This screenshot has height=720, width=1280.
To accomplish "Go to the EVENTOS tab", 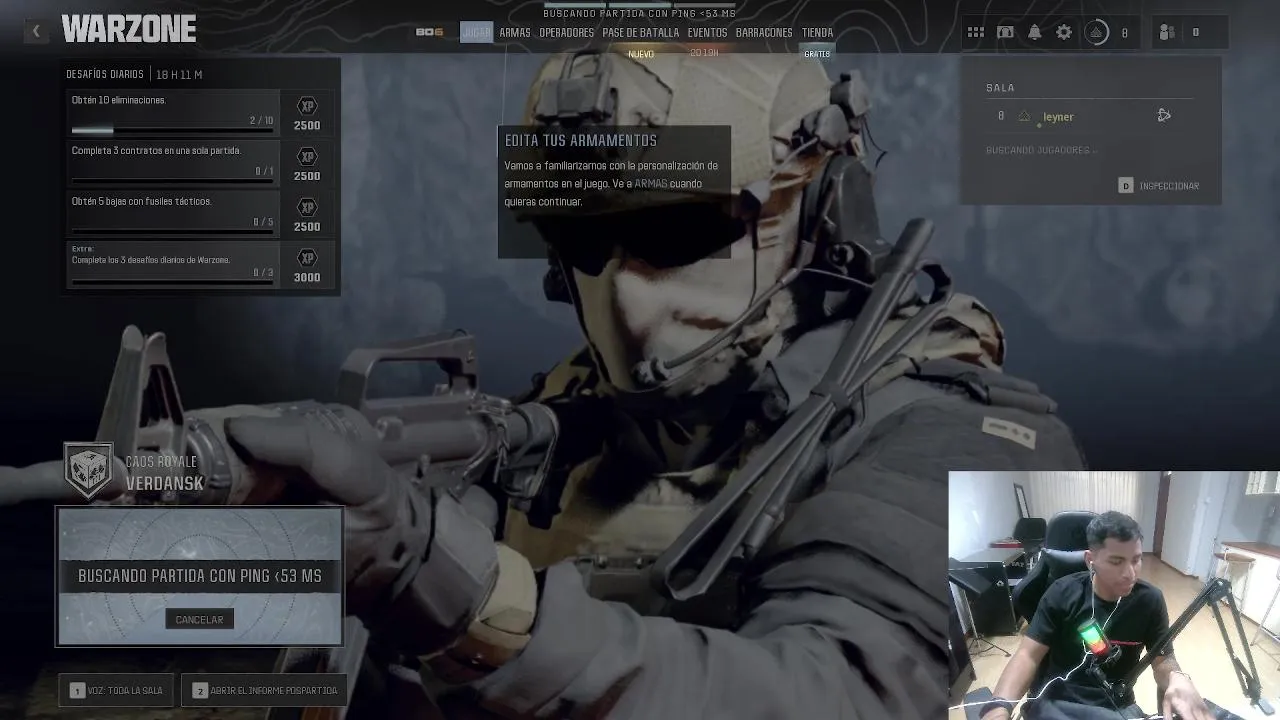I will pyautogui.click(x=707, y=32).
